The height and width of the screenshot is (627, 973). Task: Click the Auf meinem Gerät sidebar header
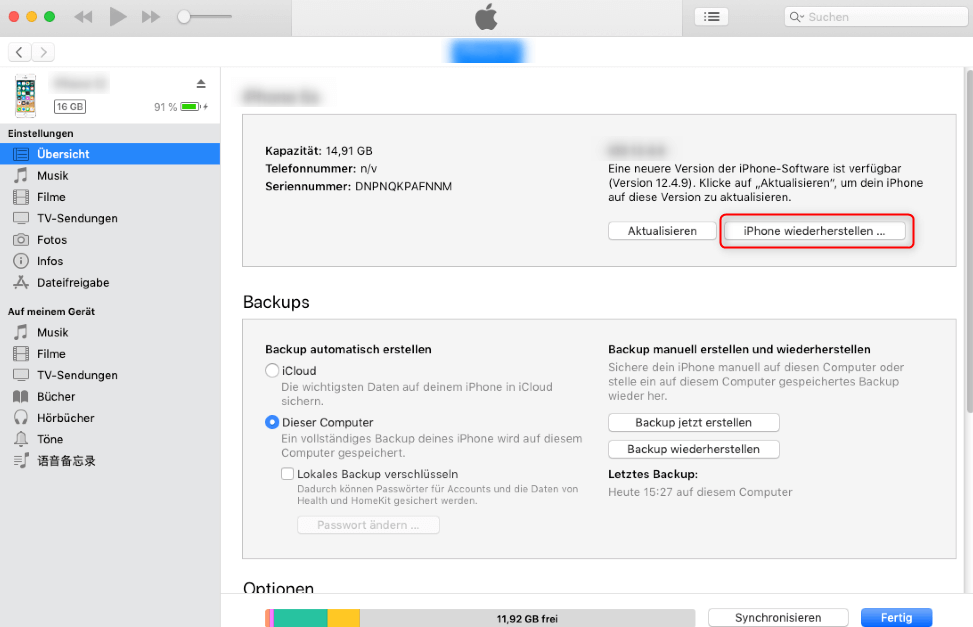click(x=52, y=312)
